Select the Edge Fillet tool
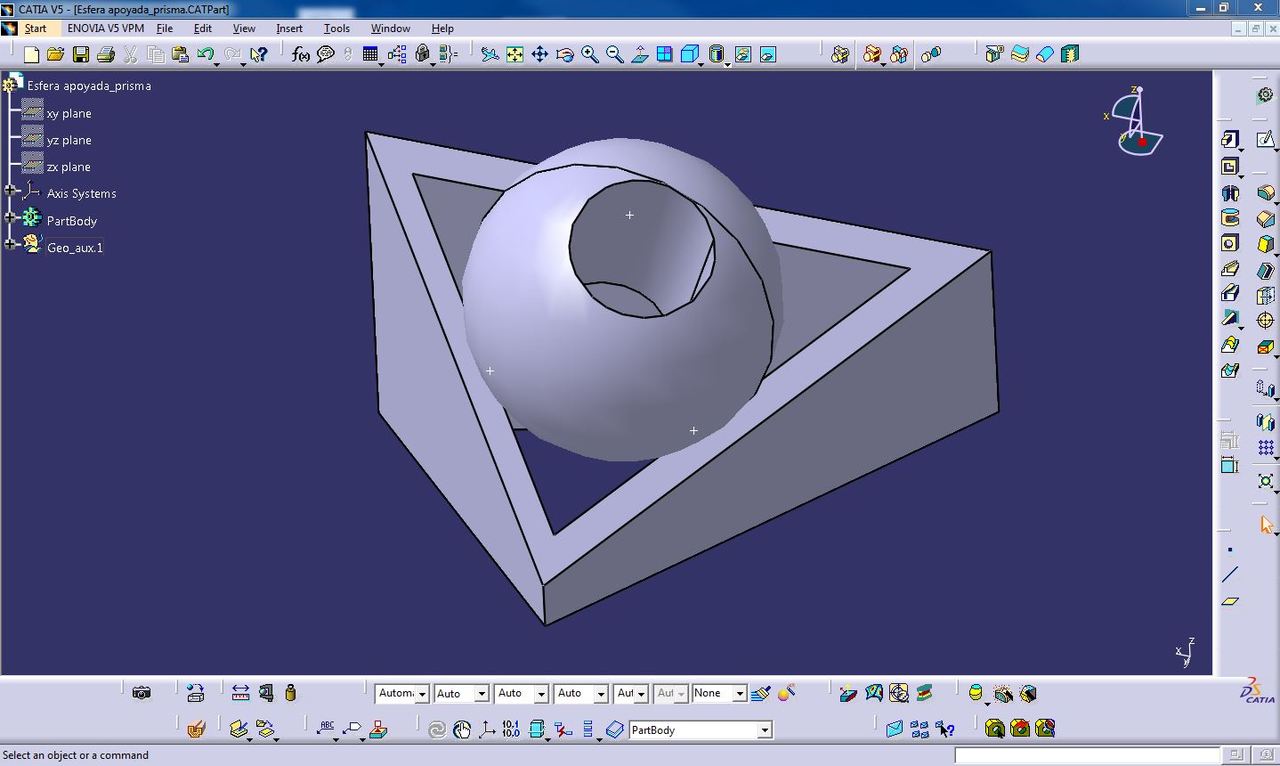This screenshot has height=766, width=1280. pyautogui.click(x=1265, y=192)
